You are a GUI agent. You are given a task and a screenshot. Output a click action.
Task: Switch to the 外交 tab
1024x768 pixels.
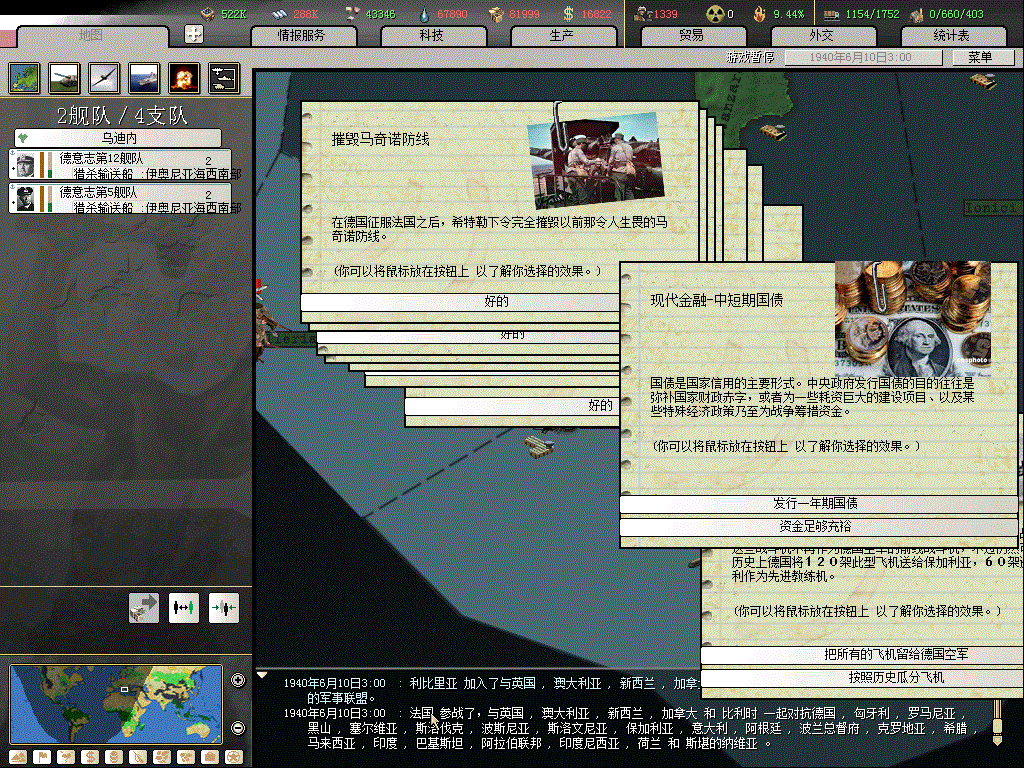(x=821, y=36)
